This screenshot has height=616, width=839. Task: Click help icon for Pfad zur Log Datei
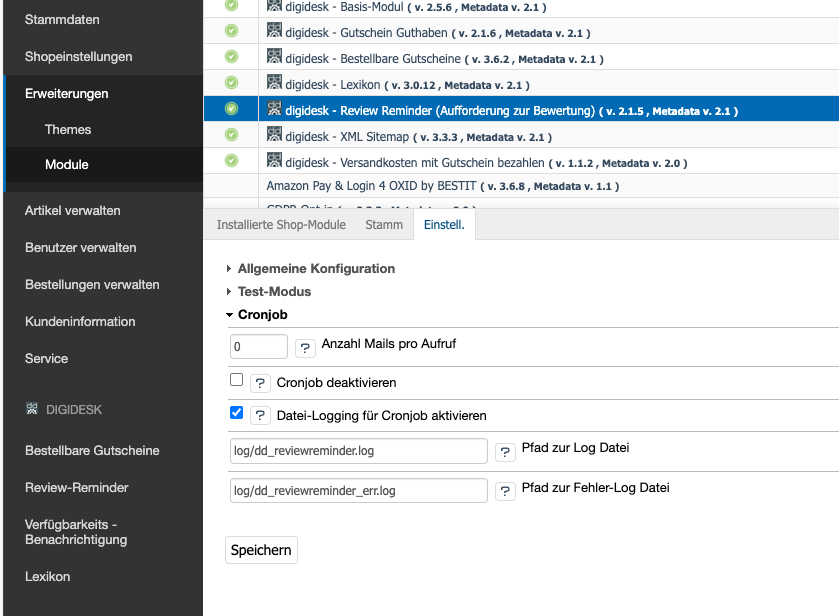(x=506, y=452)
